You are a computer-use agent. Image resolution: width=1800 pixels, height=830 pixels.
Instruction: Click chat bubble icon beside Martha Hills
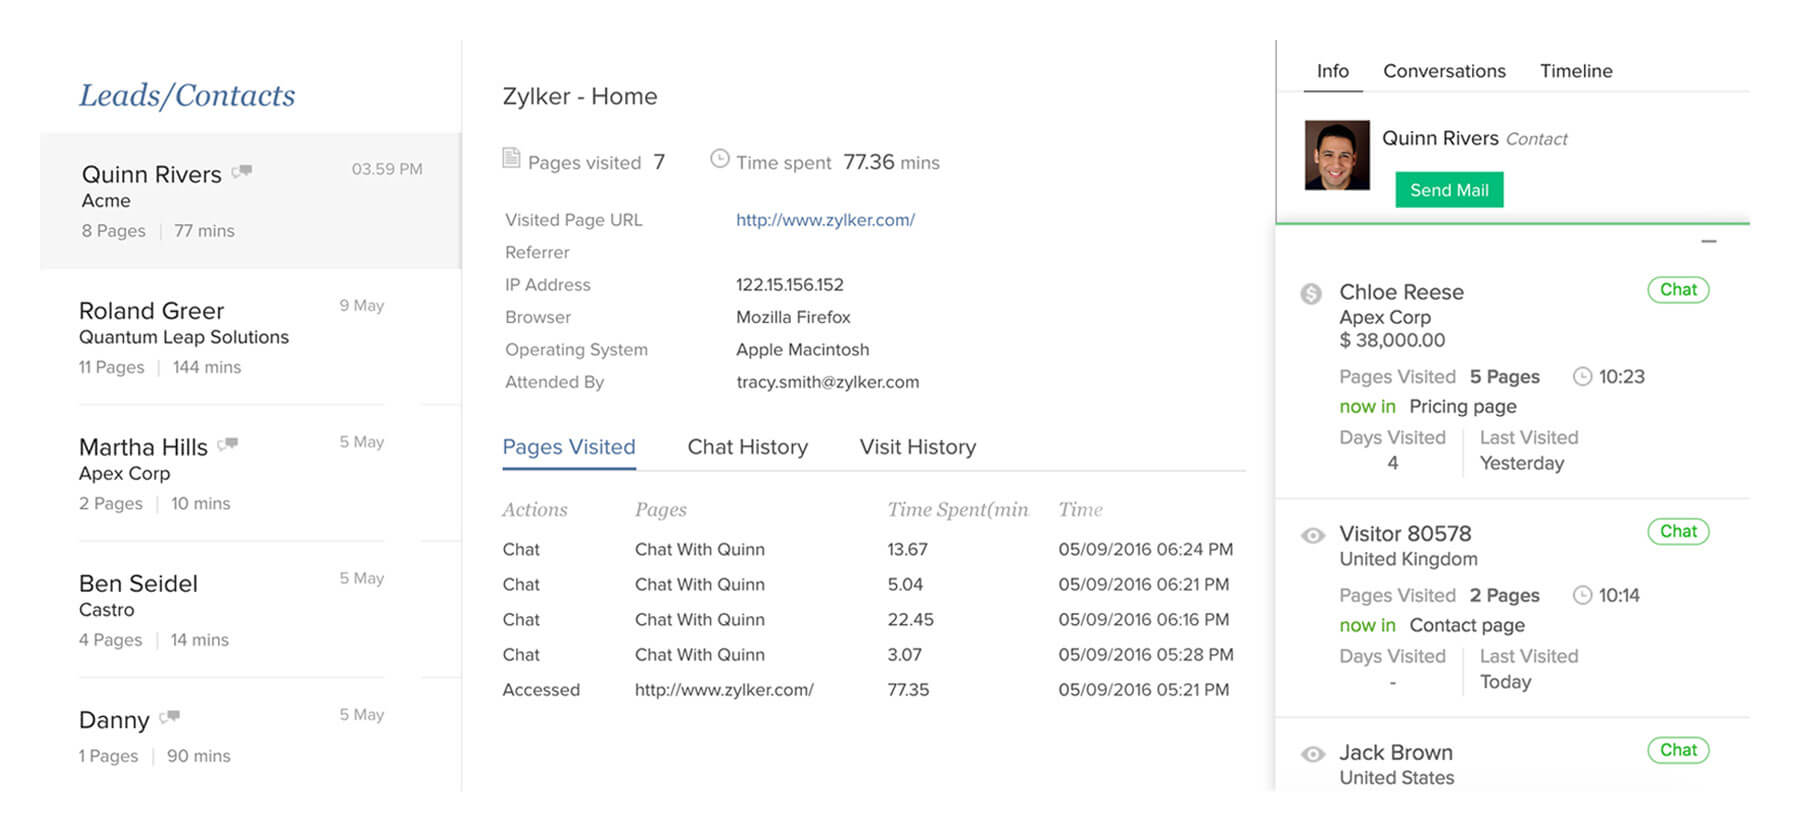click(x=228, y=444)
